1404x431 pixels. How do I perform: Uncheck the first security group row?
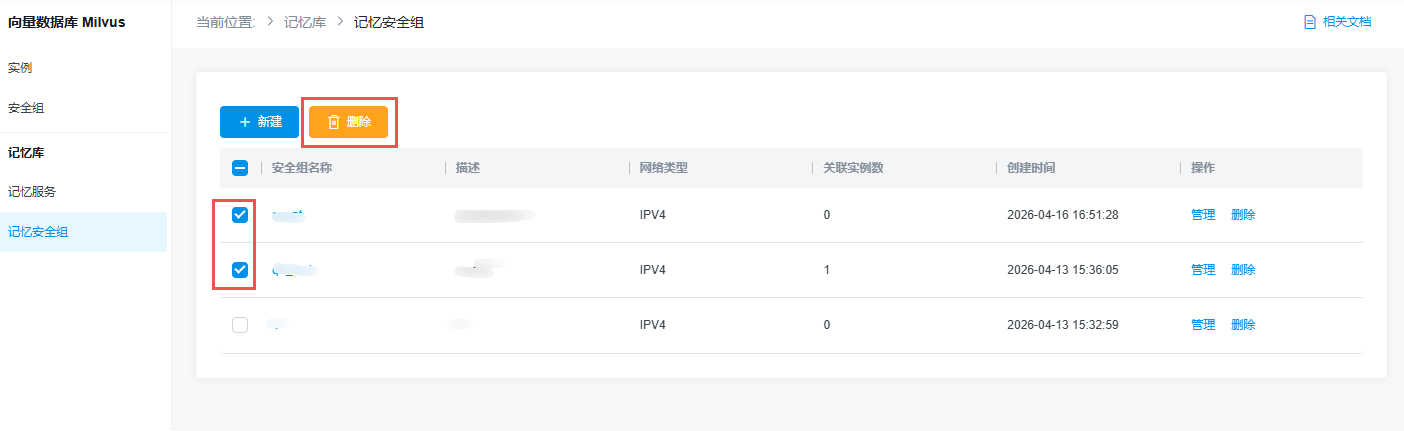(x=240, y=215)
